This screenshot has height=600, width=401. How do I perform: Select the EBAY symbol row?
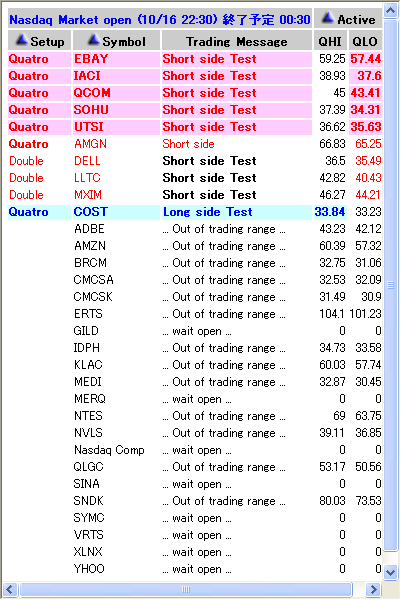click(x=195, y=59)
